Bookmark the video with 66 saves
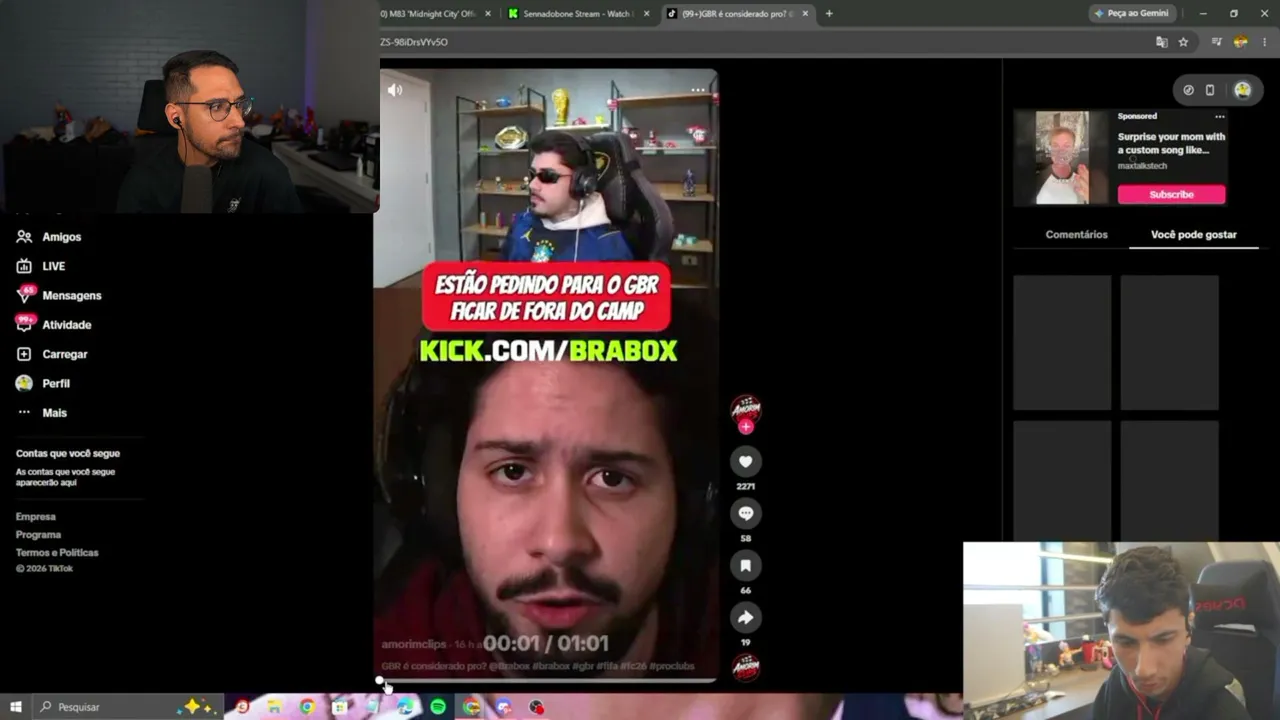This screenshot has height=720, width=1280. pos(745,565)
